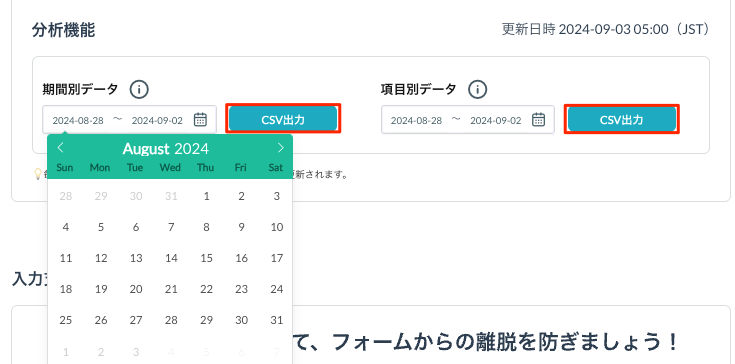The image size is (735, 364).
Task: Select August 20 in the calendar
Action: point(136,289)
